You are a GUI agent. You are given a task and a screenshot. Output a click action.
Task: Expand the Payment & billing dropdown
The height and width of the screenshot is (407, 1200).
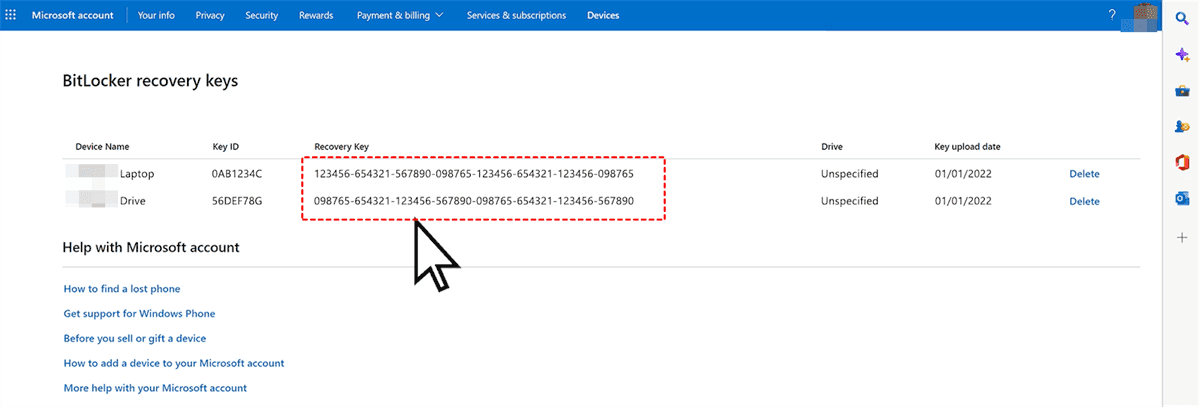pos(400,15)
